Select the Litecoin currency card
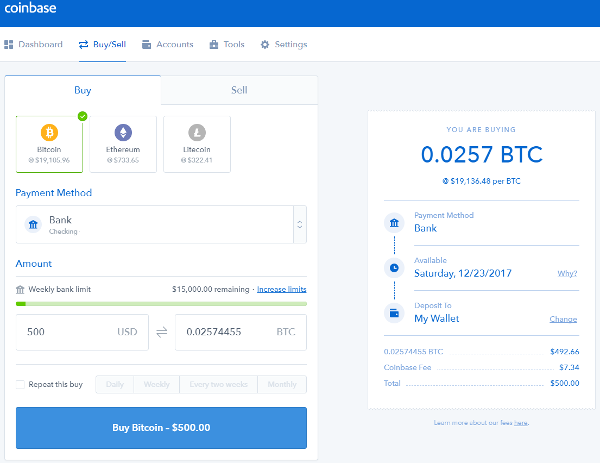Image resolution: width=600 pixels, height=463 pixels. coord(197,144)
